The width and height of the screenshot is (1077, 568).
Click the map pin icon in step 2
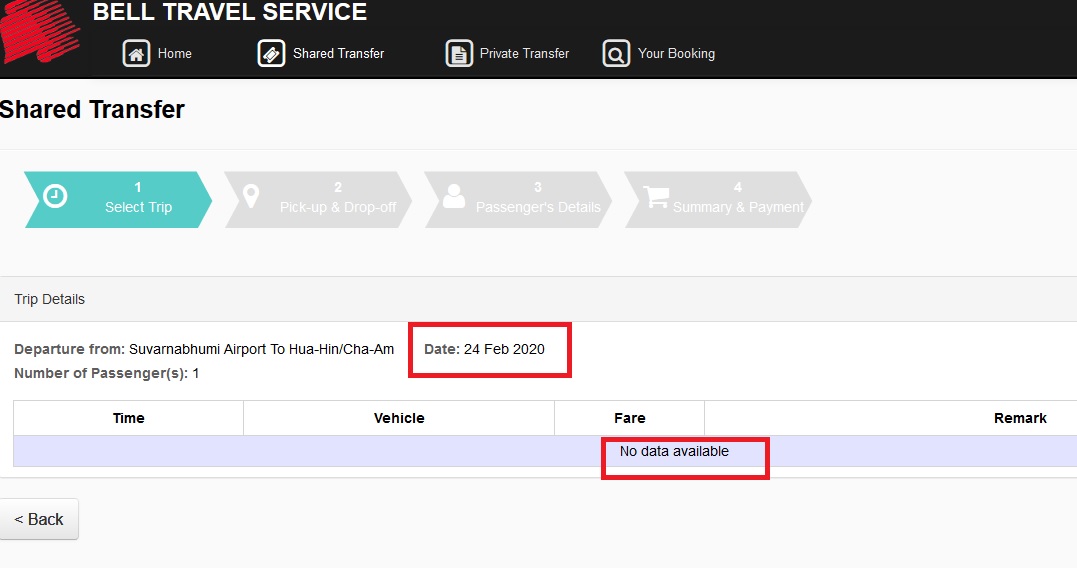251,196
